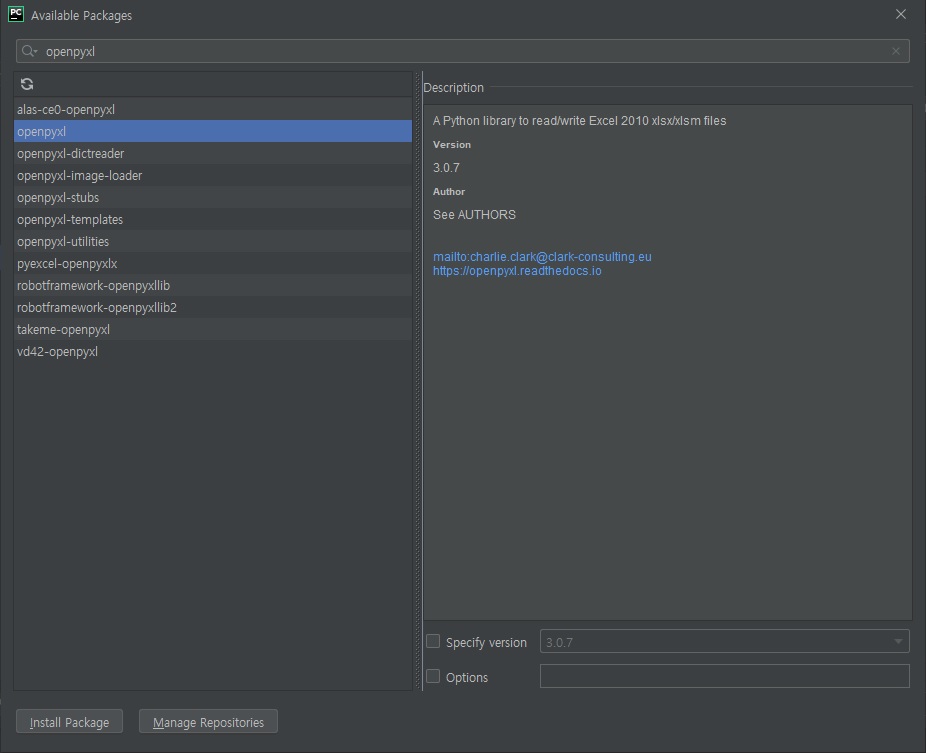Image resolution: width=926 pixels, height=753 pixels.
Task: Click the Options label text
Action: click(x=467, y=677)
